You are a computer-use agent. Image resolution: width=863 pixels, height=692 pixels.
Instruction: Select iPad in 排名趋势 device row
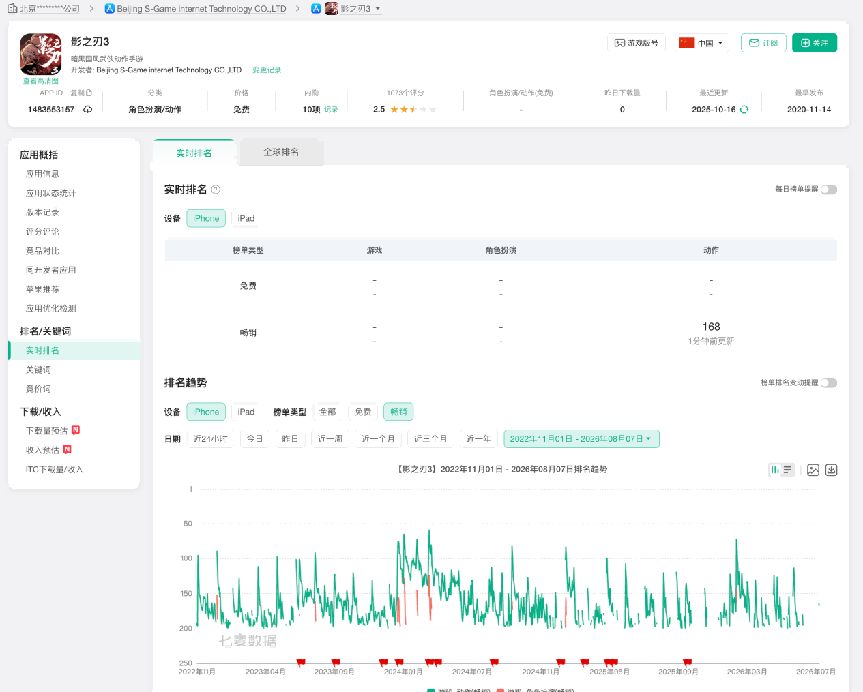(245, 412)
